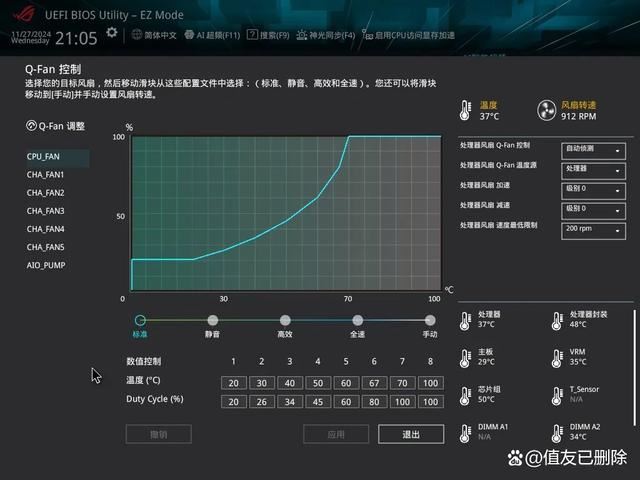Click the 芯片组 50°C reading
The image size is (640, 480).
pyautogui.click(x=486, y=399)
